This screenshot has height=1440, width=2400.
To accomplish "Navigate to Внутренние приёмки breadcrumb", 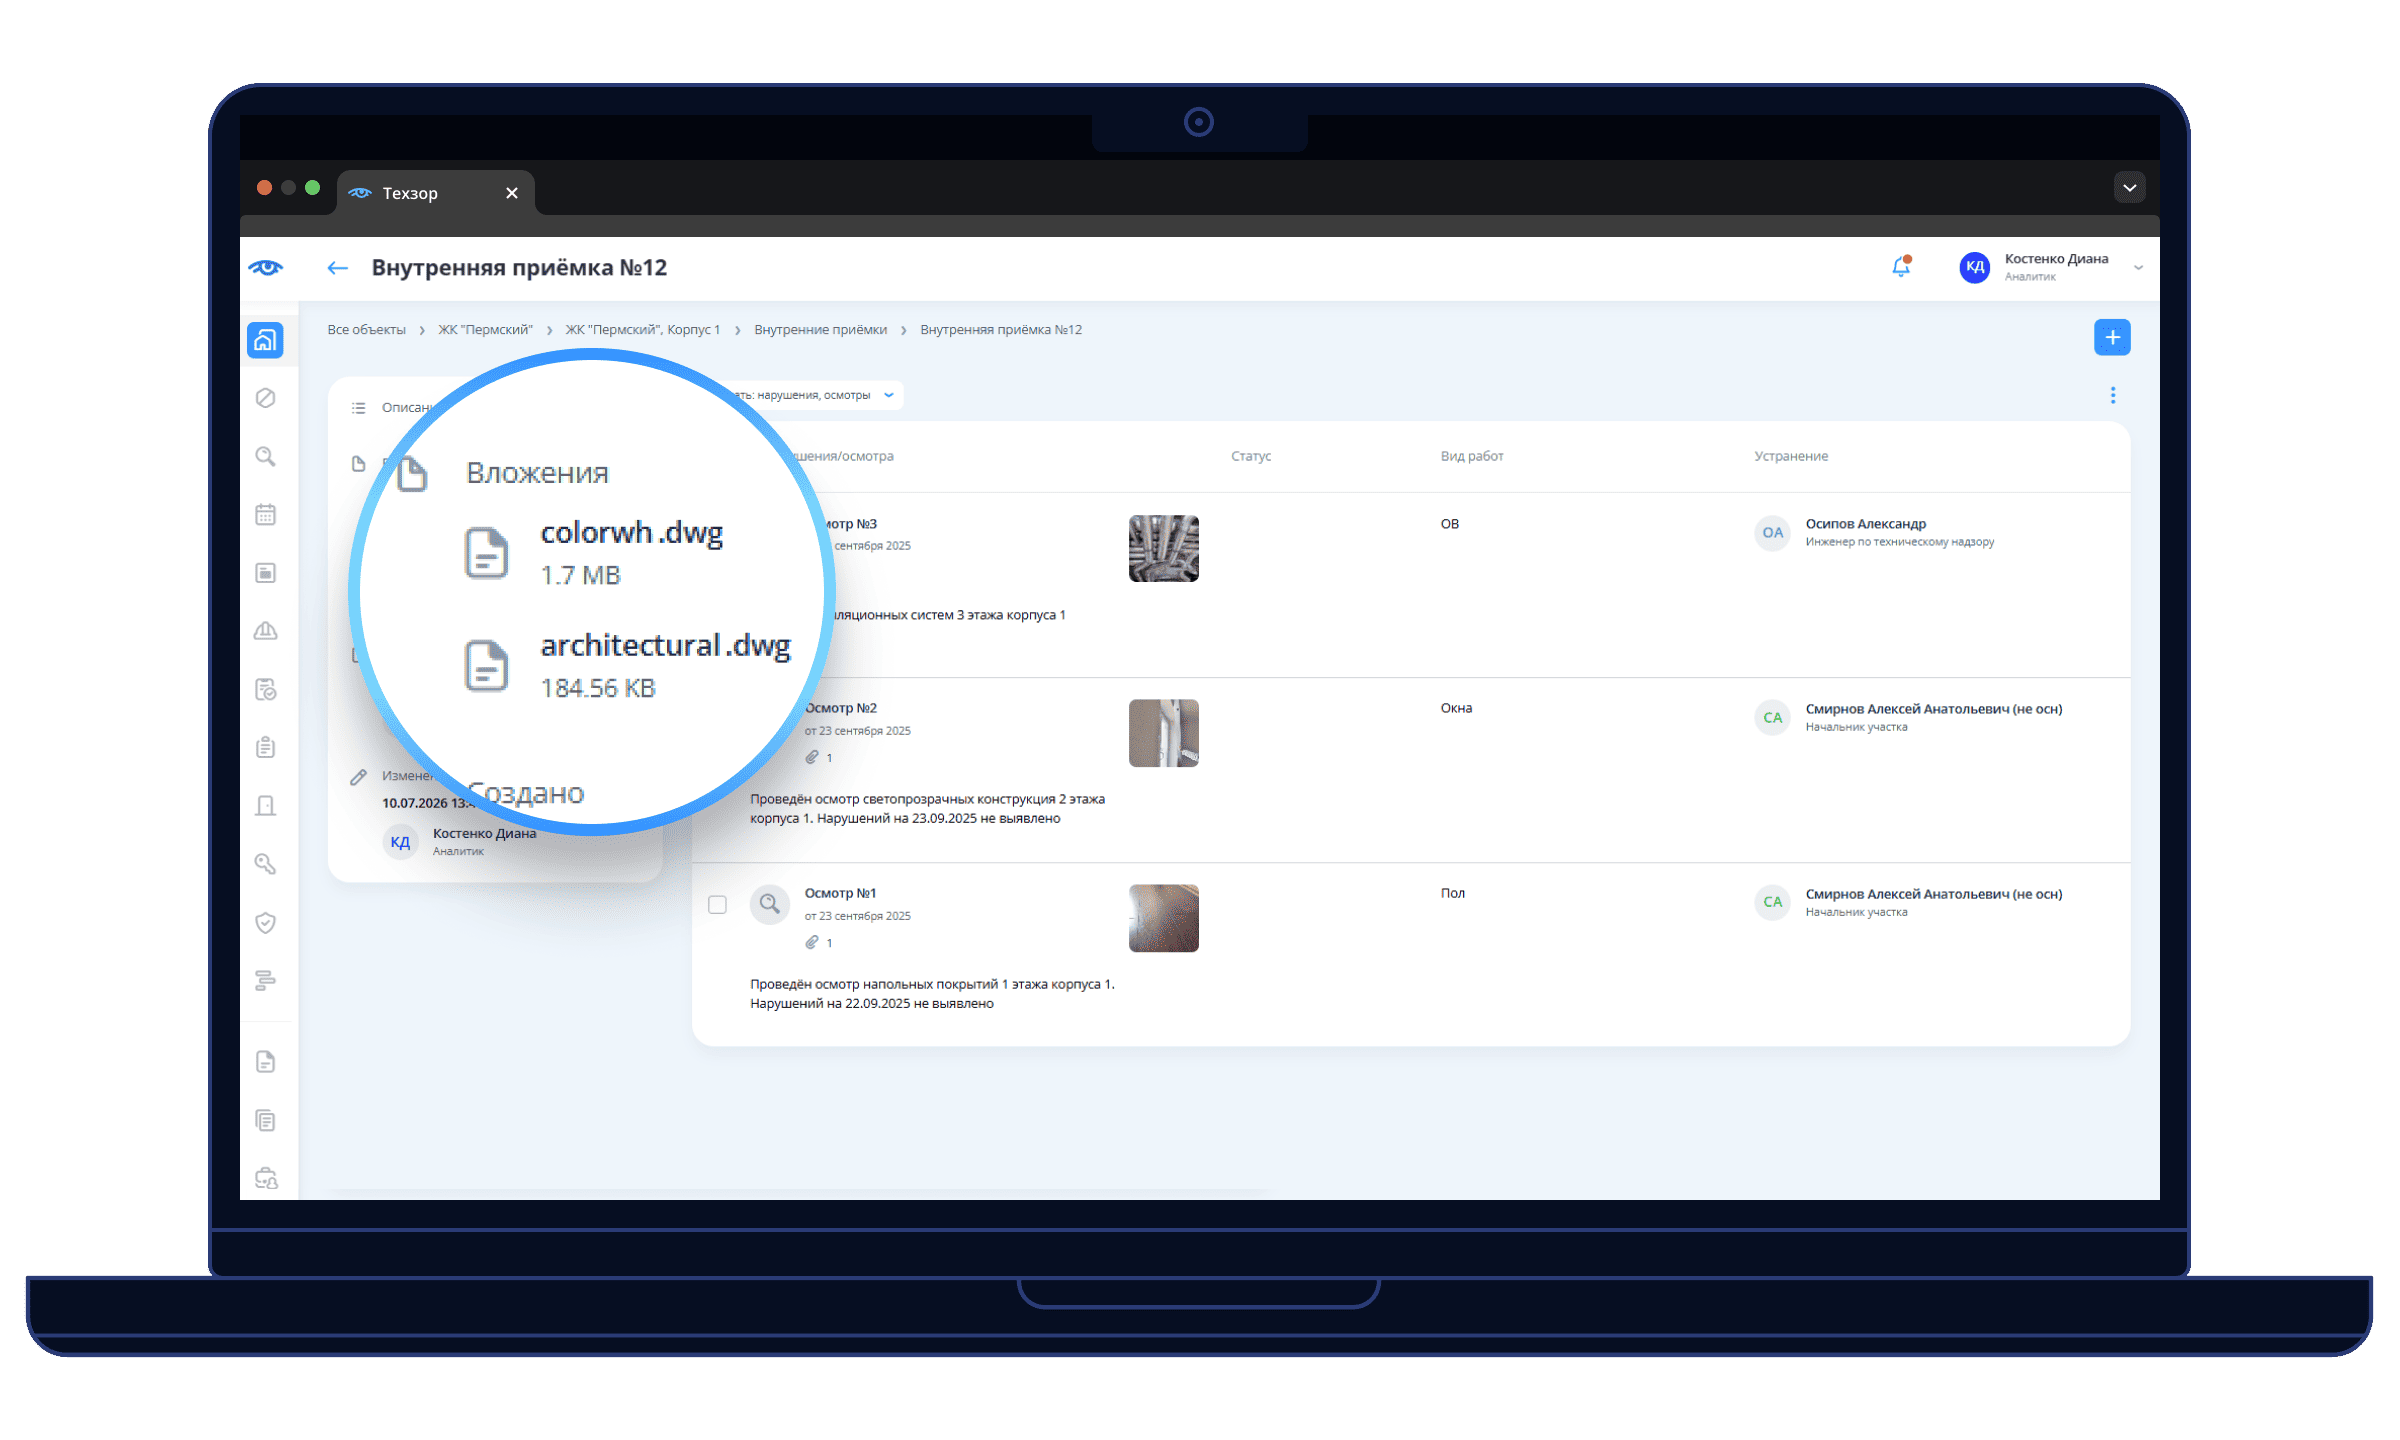I will coord(820,330).
